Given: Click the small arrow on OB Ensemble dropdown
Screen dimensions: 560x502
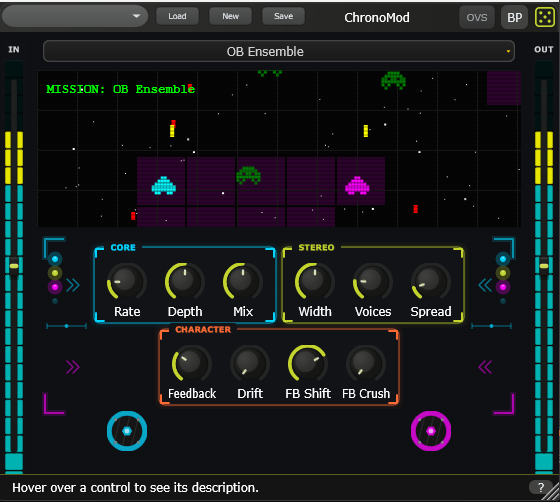Looking at the screenshot, I should [x=508, y=52].
